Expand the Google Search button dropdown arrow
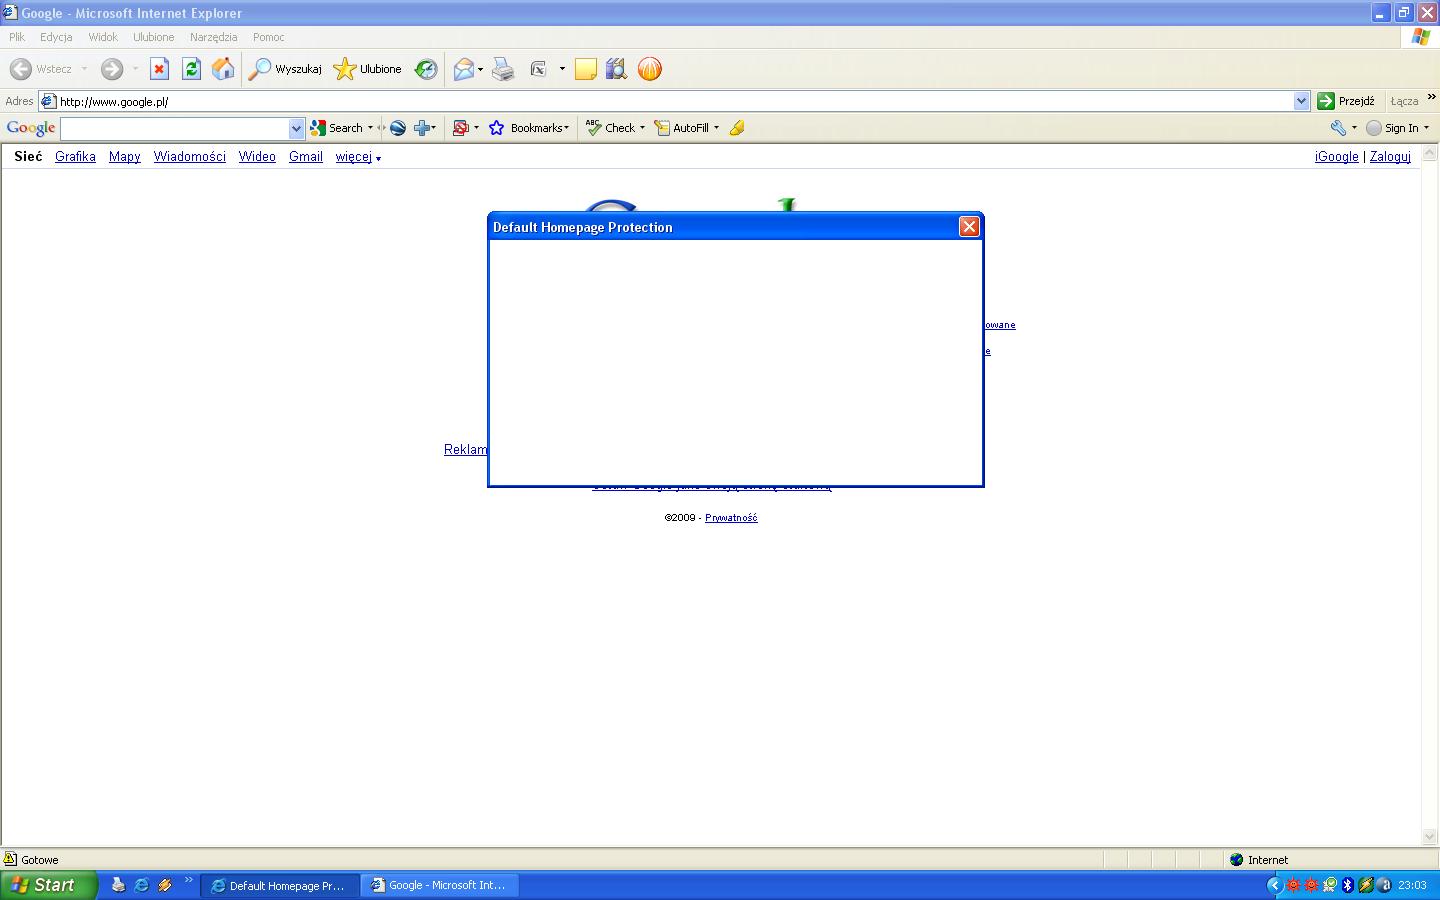The image size is (1440, 900). tap(370, 128)
